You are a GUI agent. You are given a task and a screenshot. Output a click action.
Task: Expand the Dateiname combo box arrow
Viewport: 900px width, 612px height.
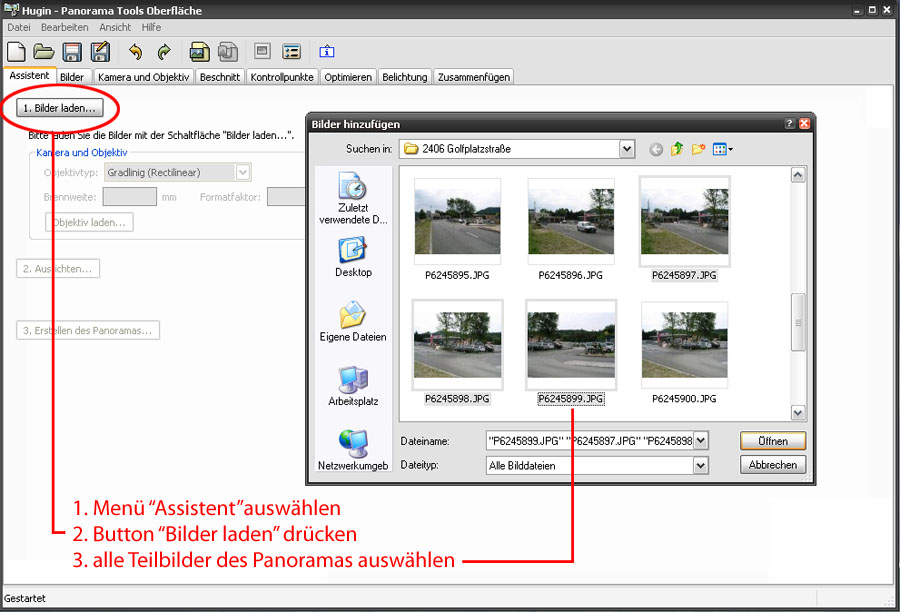click(x=700, y=441)
